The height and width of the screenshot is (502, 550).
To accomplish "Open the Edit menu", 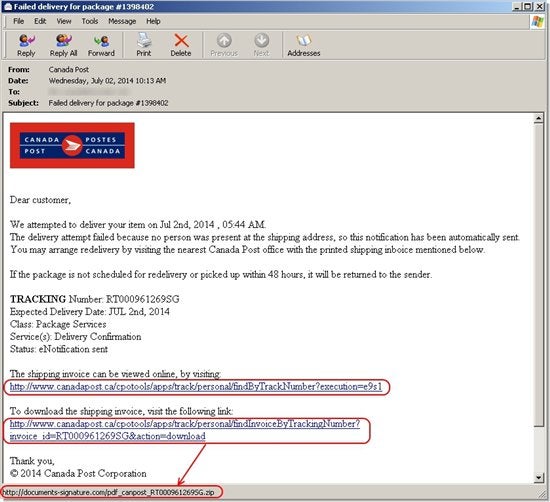I will [x=40, y=21].
